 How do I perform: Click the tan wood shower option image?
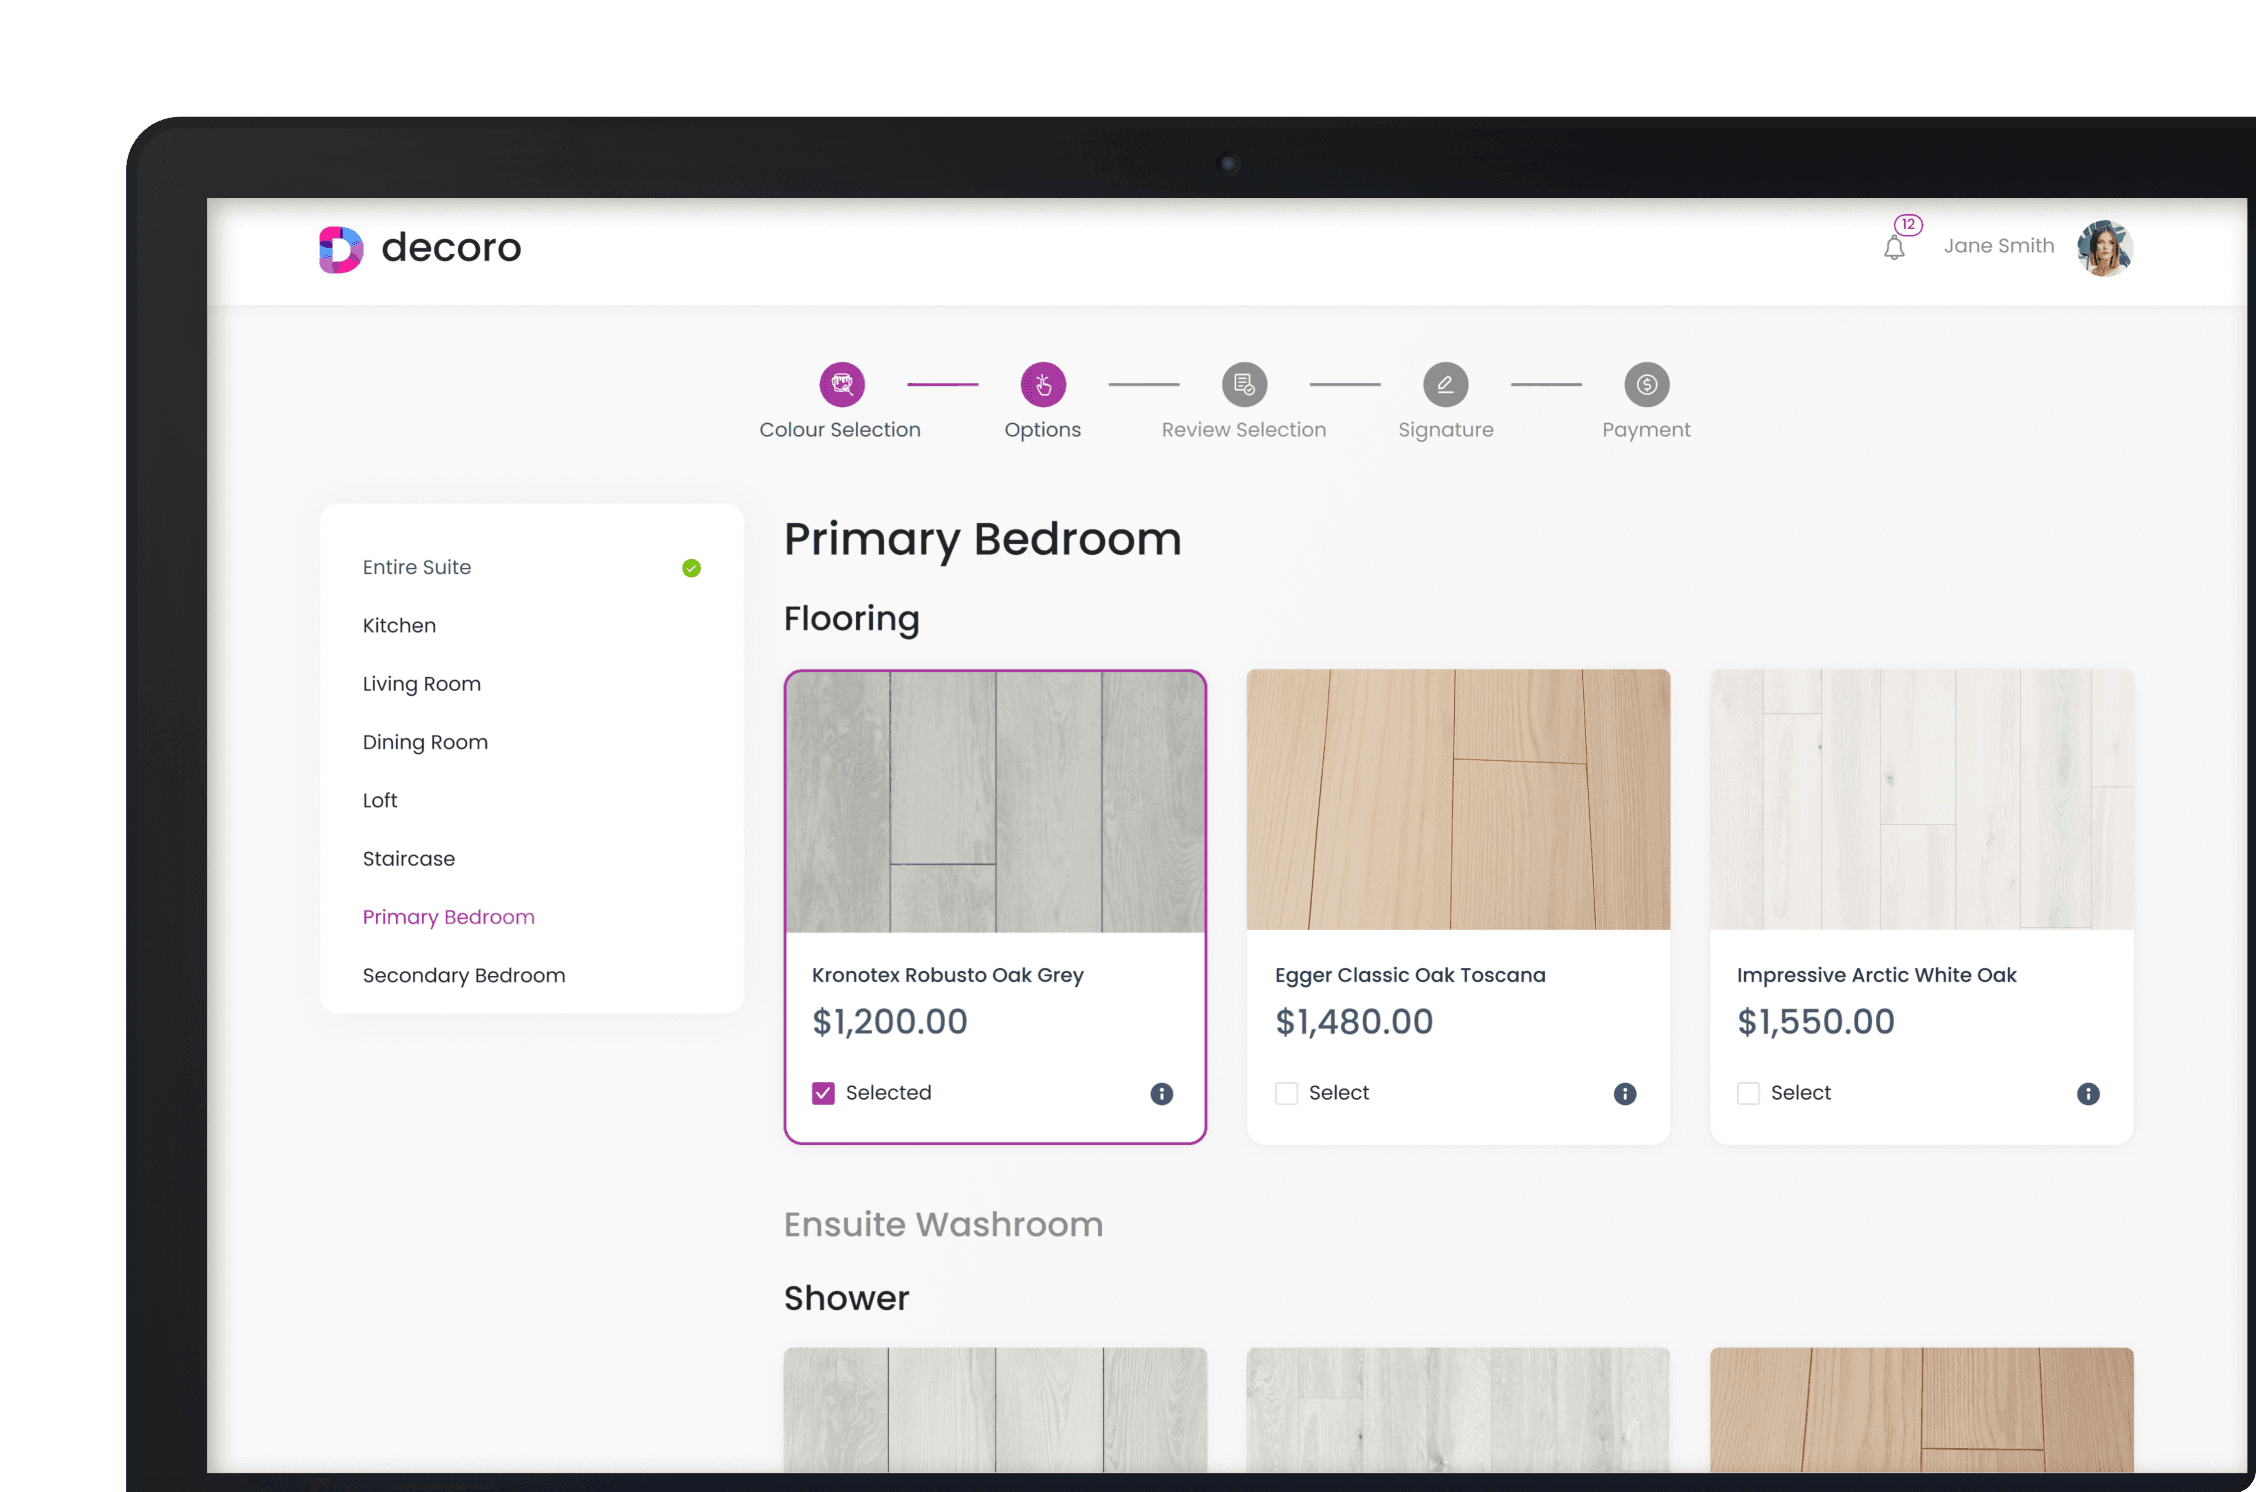[1922, 1409]
